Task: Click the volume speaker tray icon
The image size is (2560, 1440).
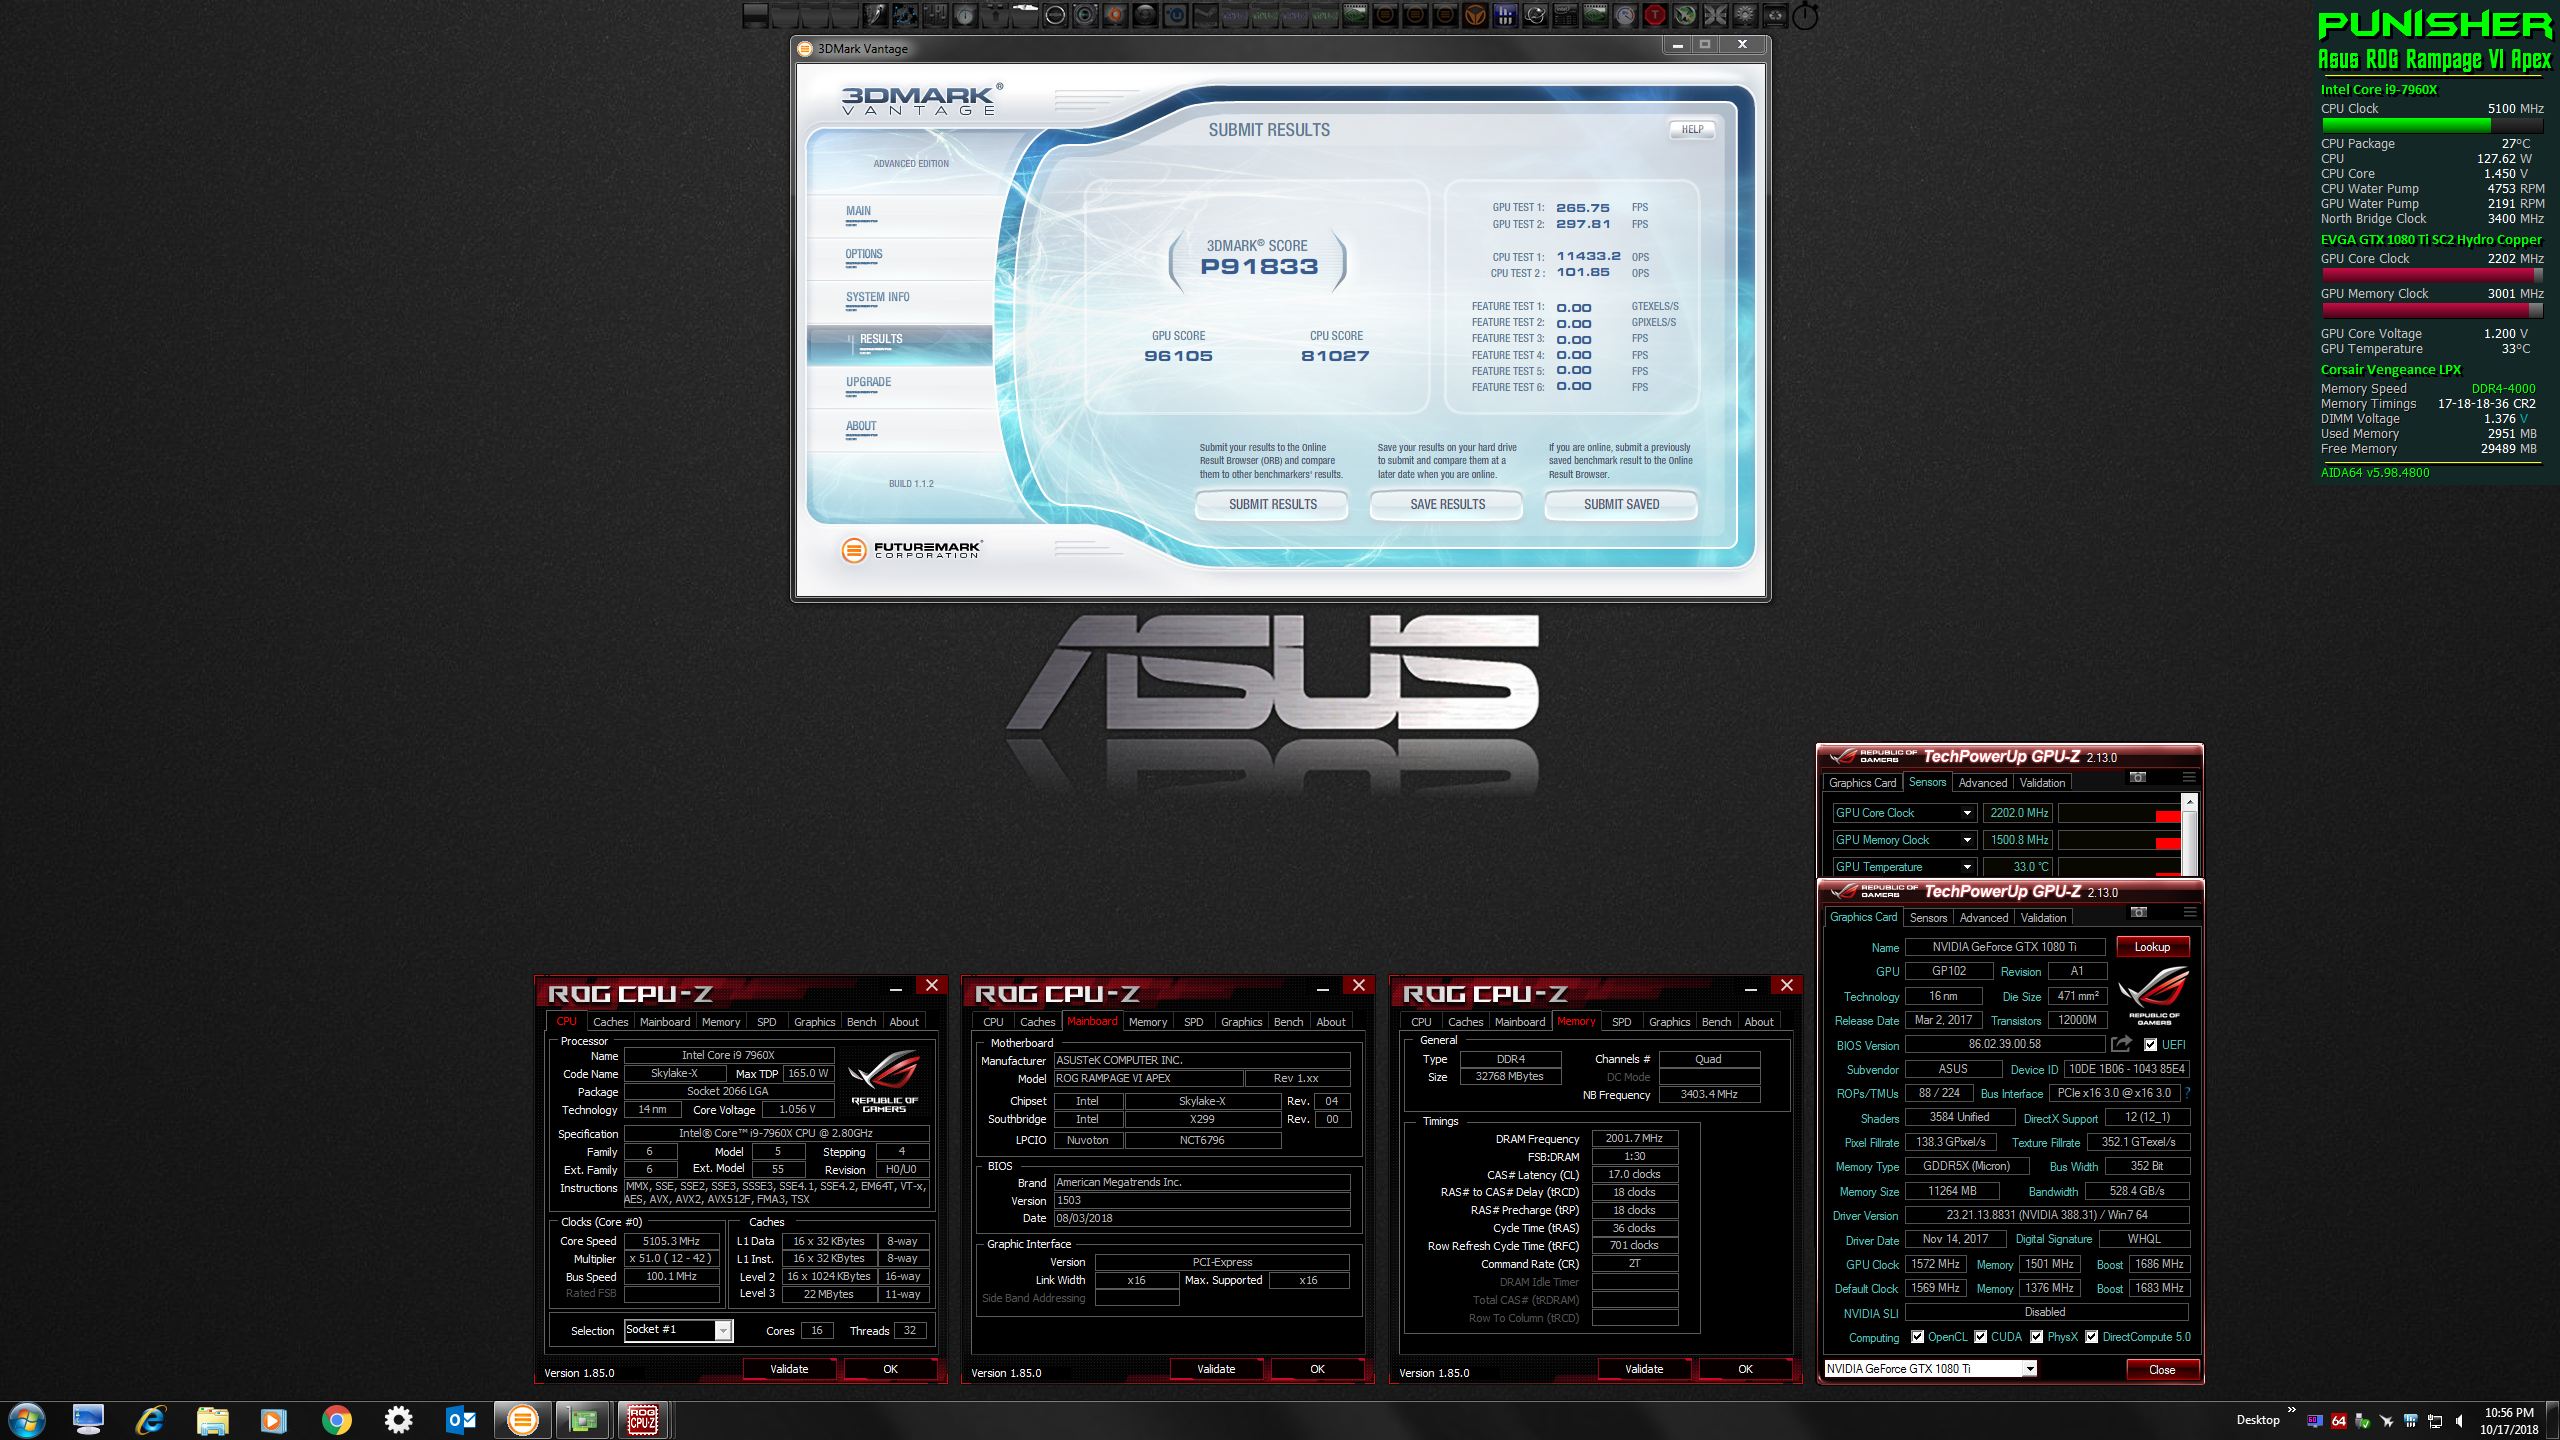Action: [x=2459, y=1421]
